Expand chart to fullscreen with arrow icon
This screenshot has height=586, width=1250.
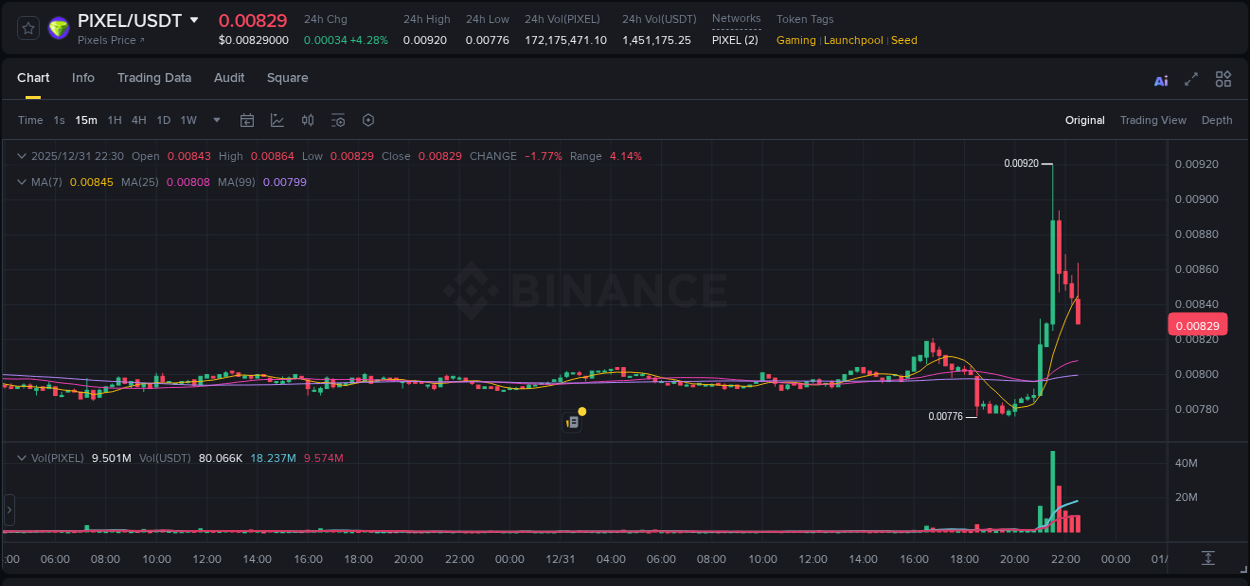click(1190, 78)
